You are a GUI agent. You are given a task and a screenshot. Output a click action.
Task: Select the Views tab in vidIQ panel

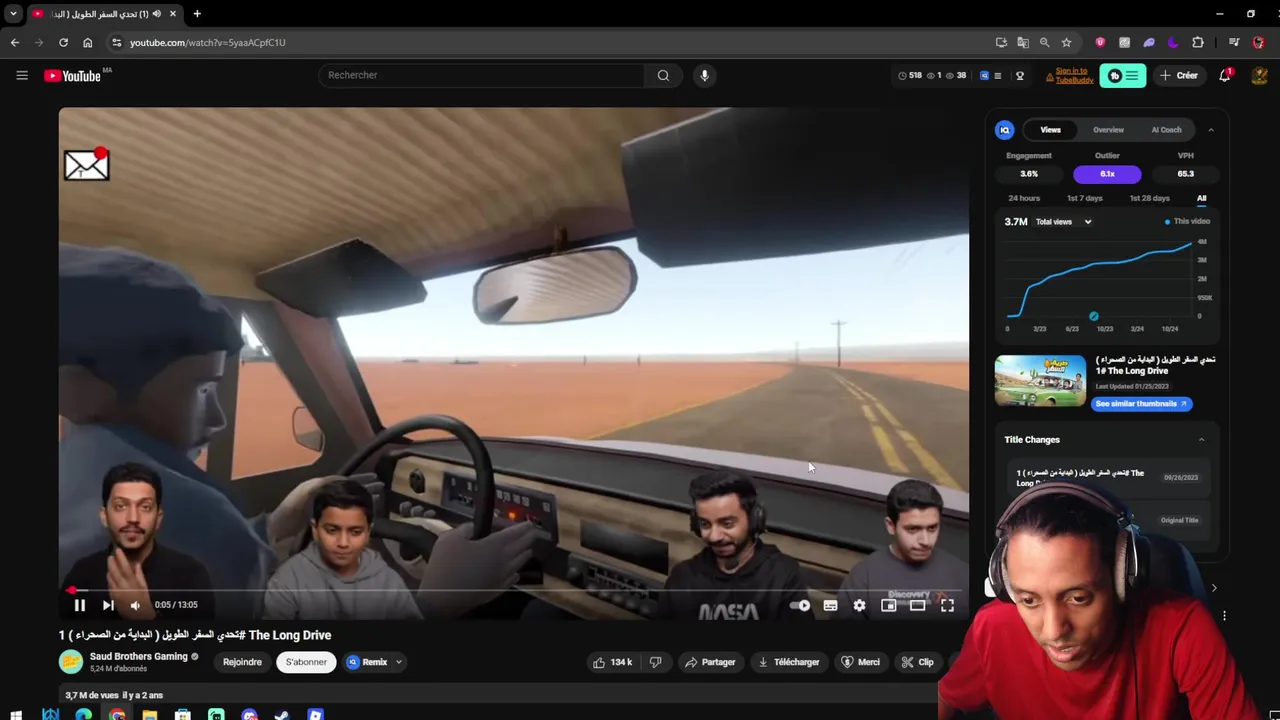(1050, 130)
